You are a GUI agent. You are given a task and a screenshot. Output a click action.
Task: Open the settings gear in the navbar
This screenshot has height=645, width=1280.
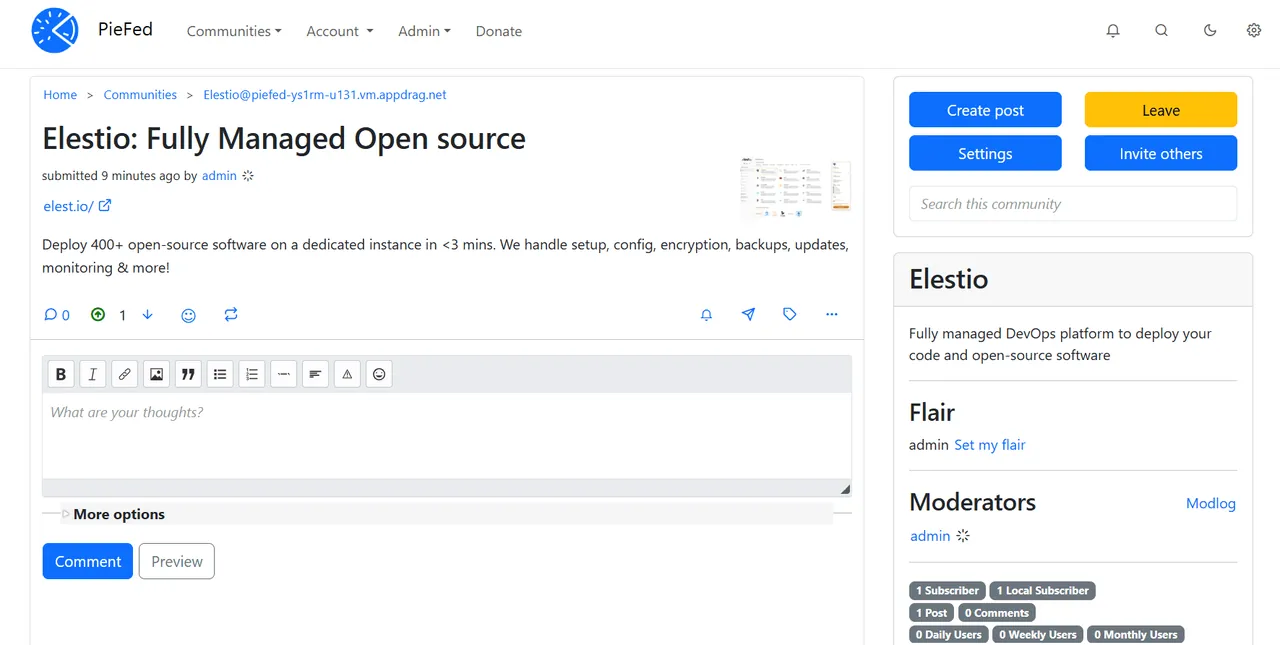click(x=1254, y=31)
